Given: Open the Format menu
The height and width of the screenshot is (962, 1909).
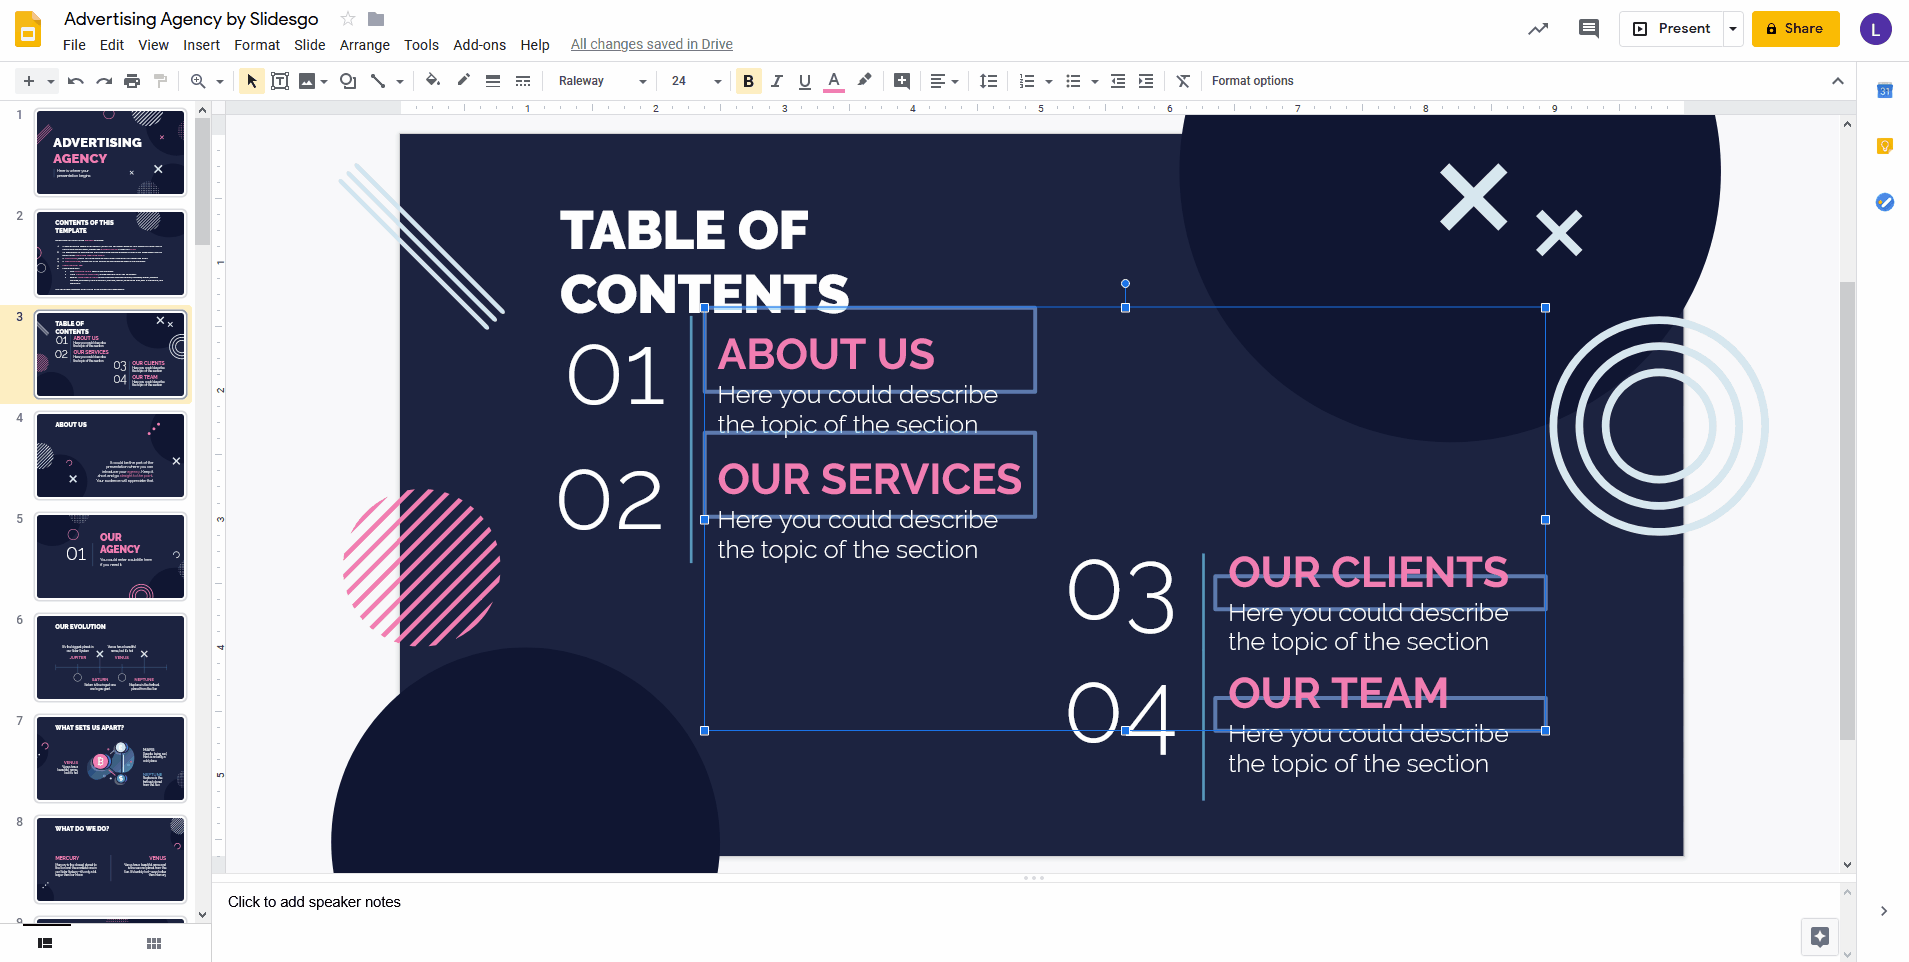Looking at the screenshot, I should tap(257, 45).
